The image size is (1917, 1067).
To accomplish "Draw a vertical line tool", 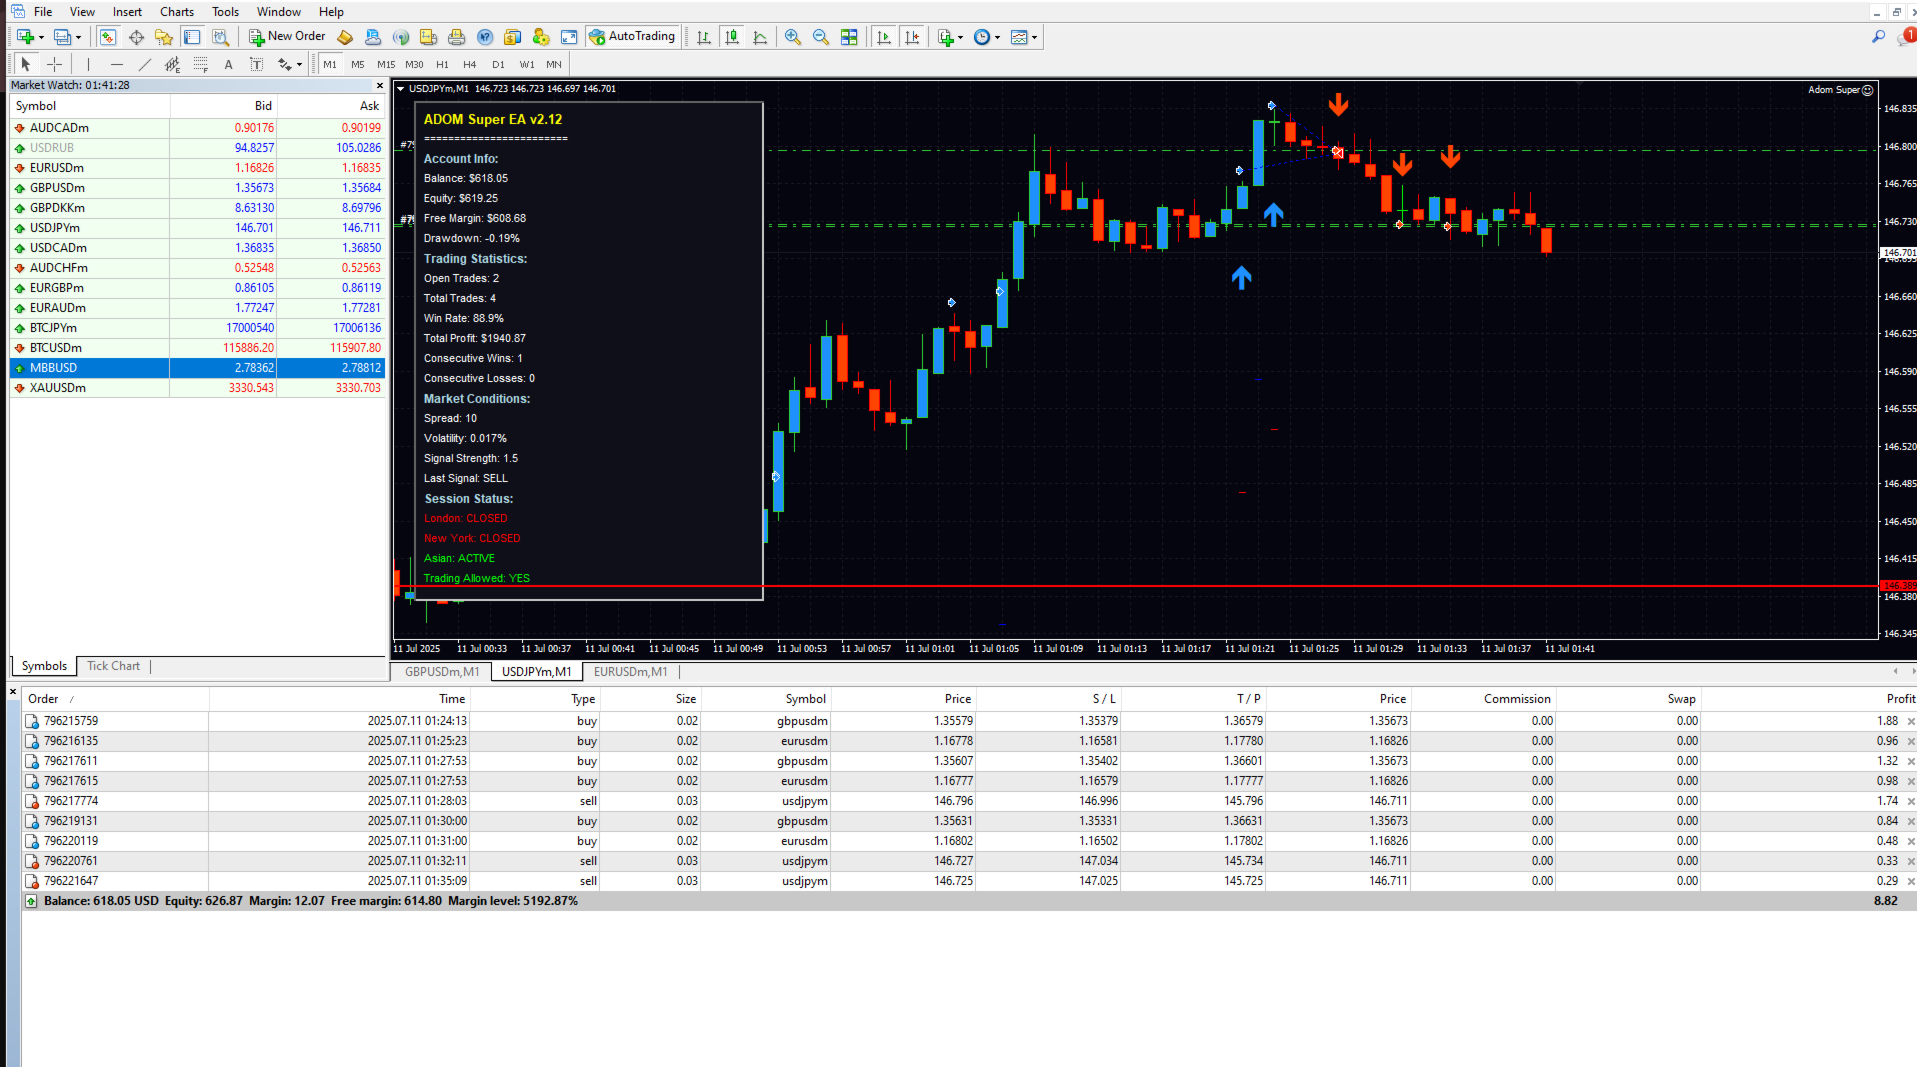I will click(88, 64).
